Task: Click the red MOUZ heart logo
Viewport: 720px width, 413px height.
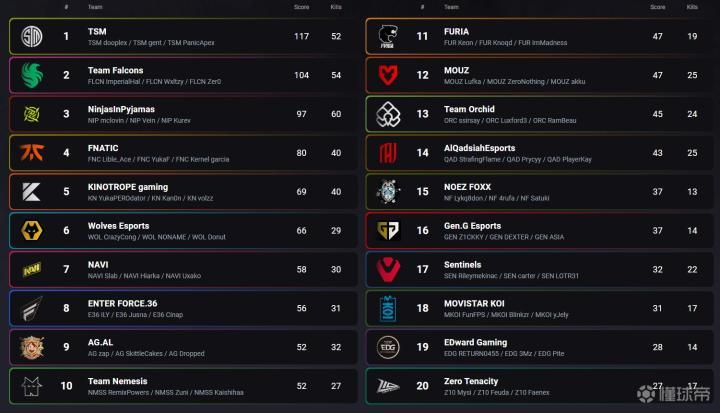Action: coord(388,76)
